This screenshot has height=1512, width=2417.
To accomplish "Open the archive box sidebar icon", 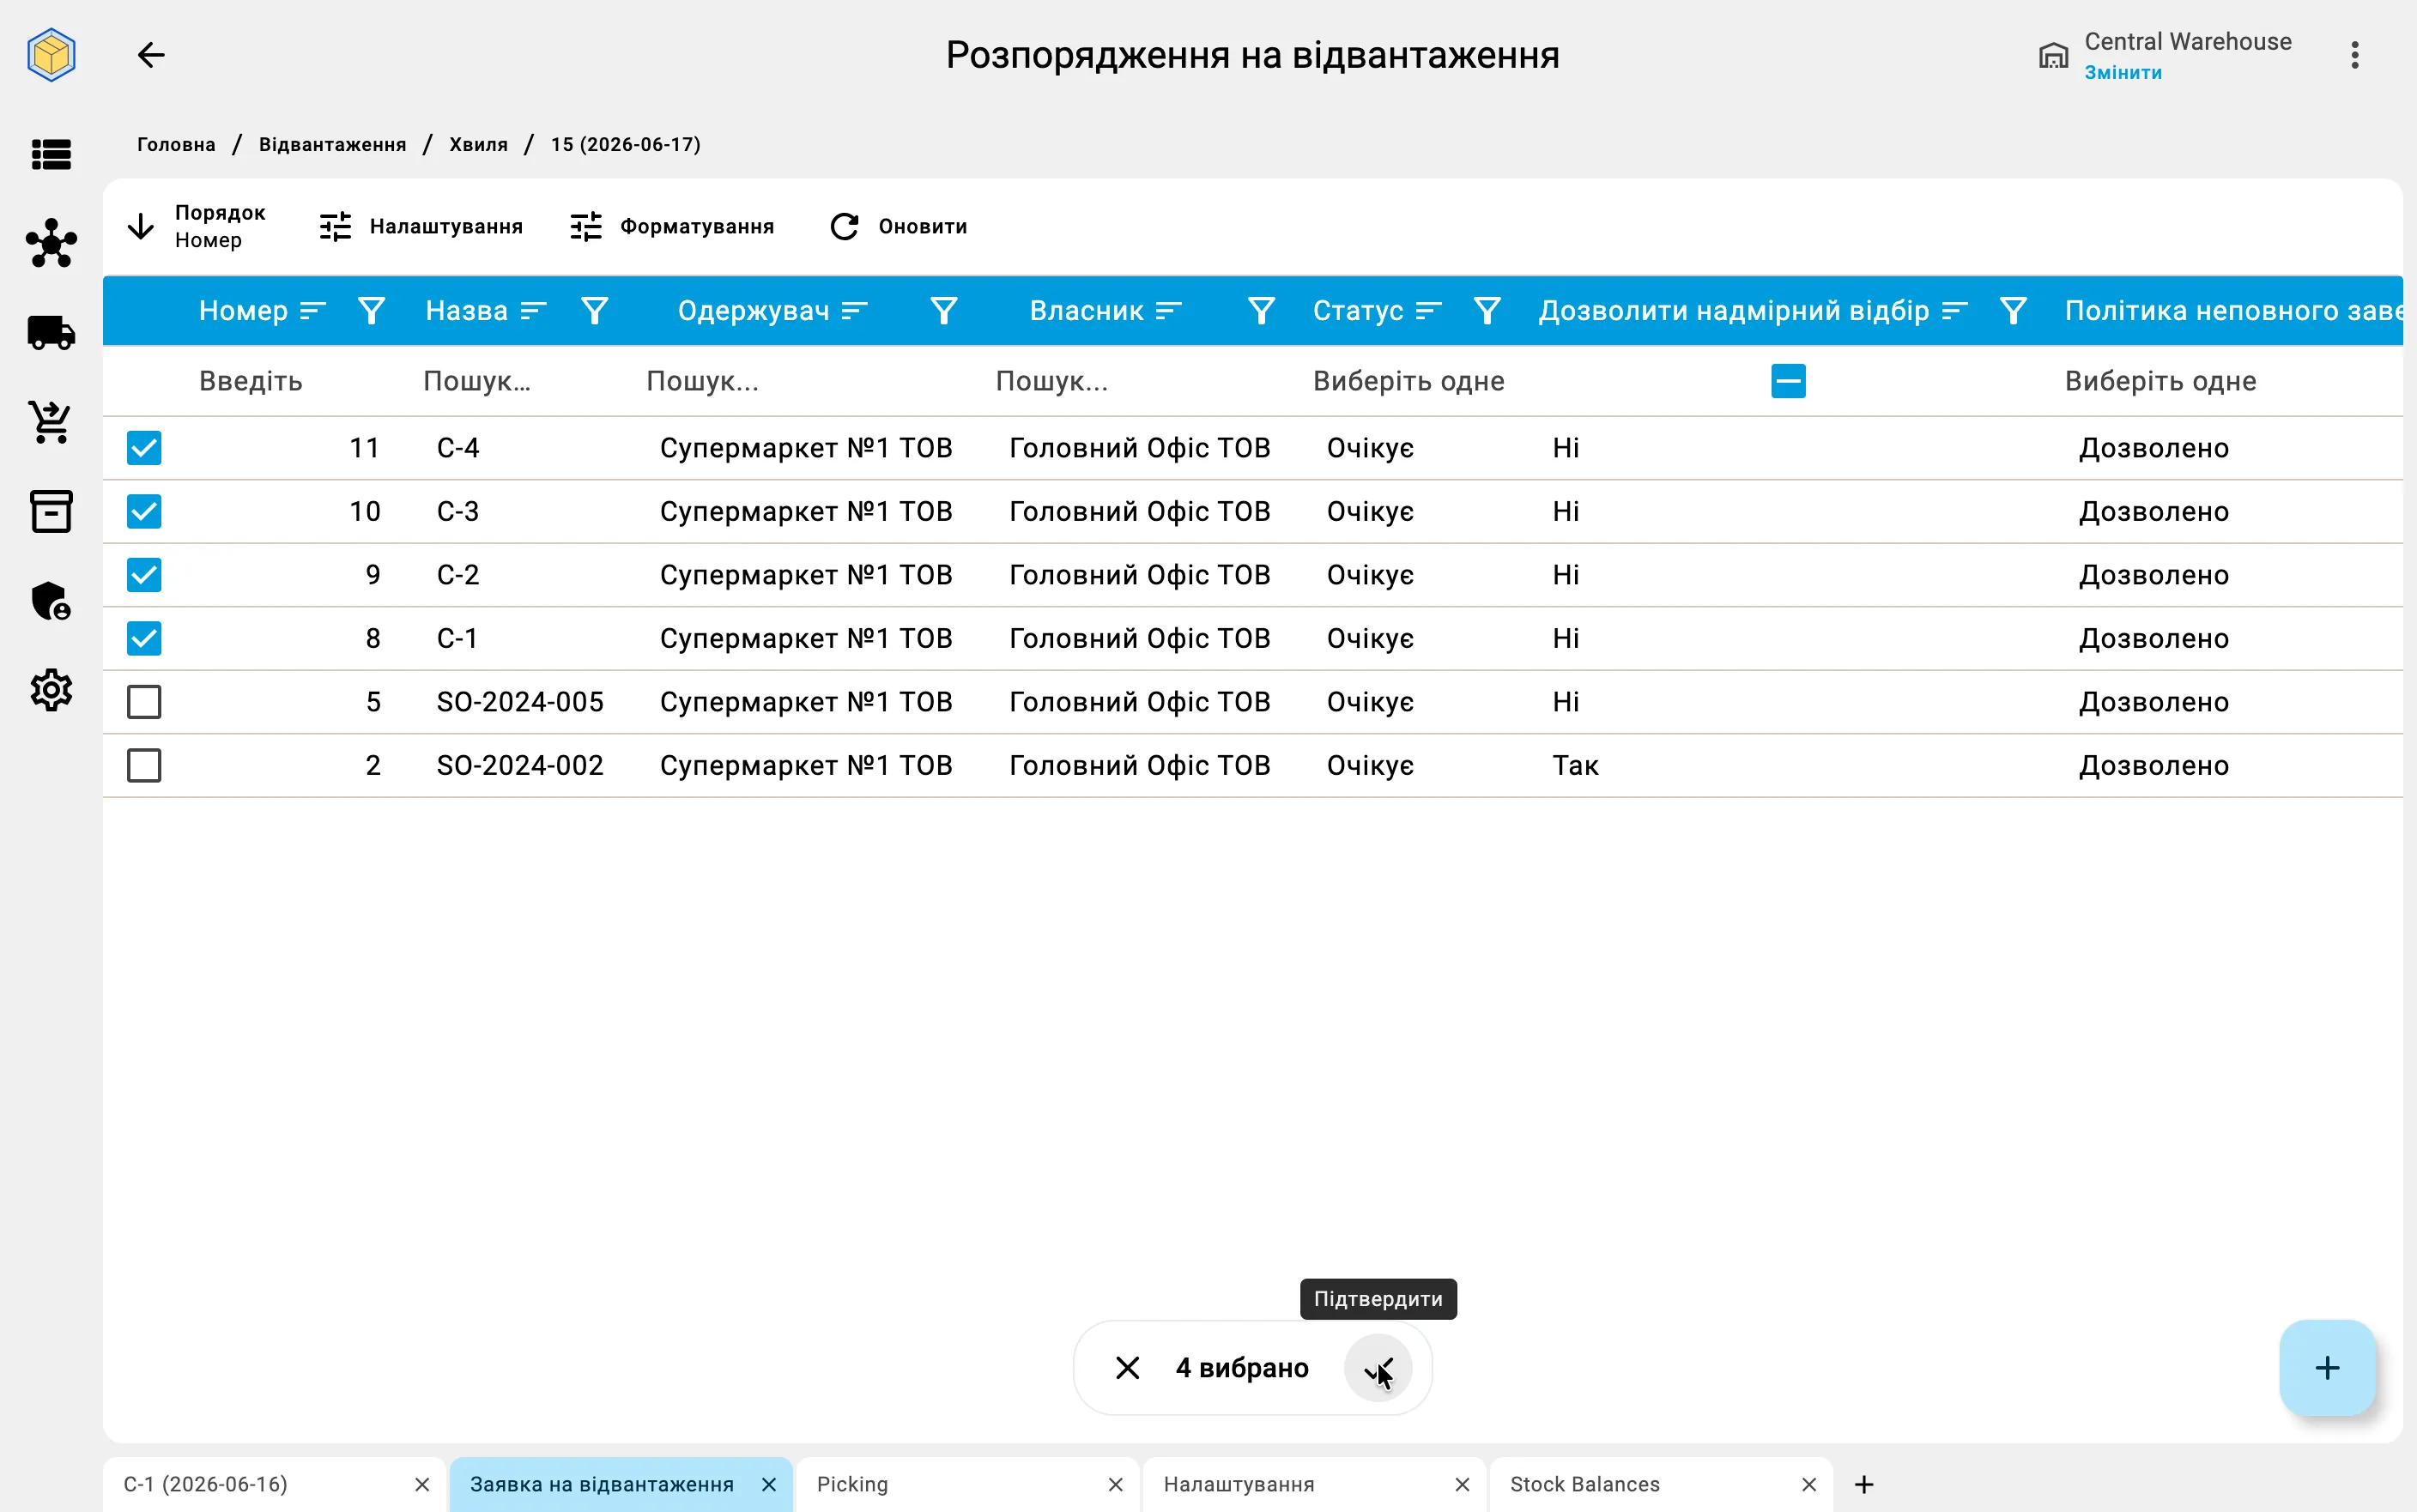I will tap(51, 511).
